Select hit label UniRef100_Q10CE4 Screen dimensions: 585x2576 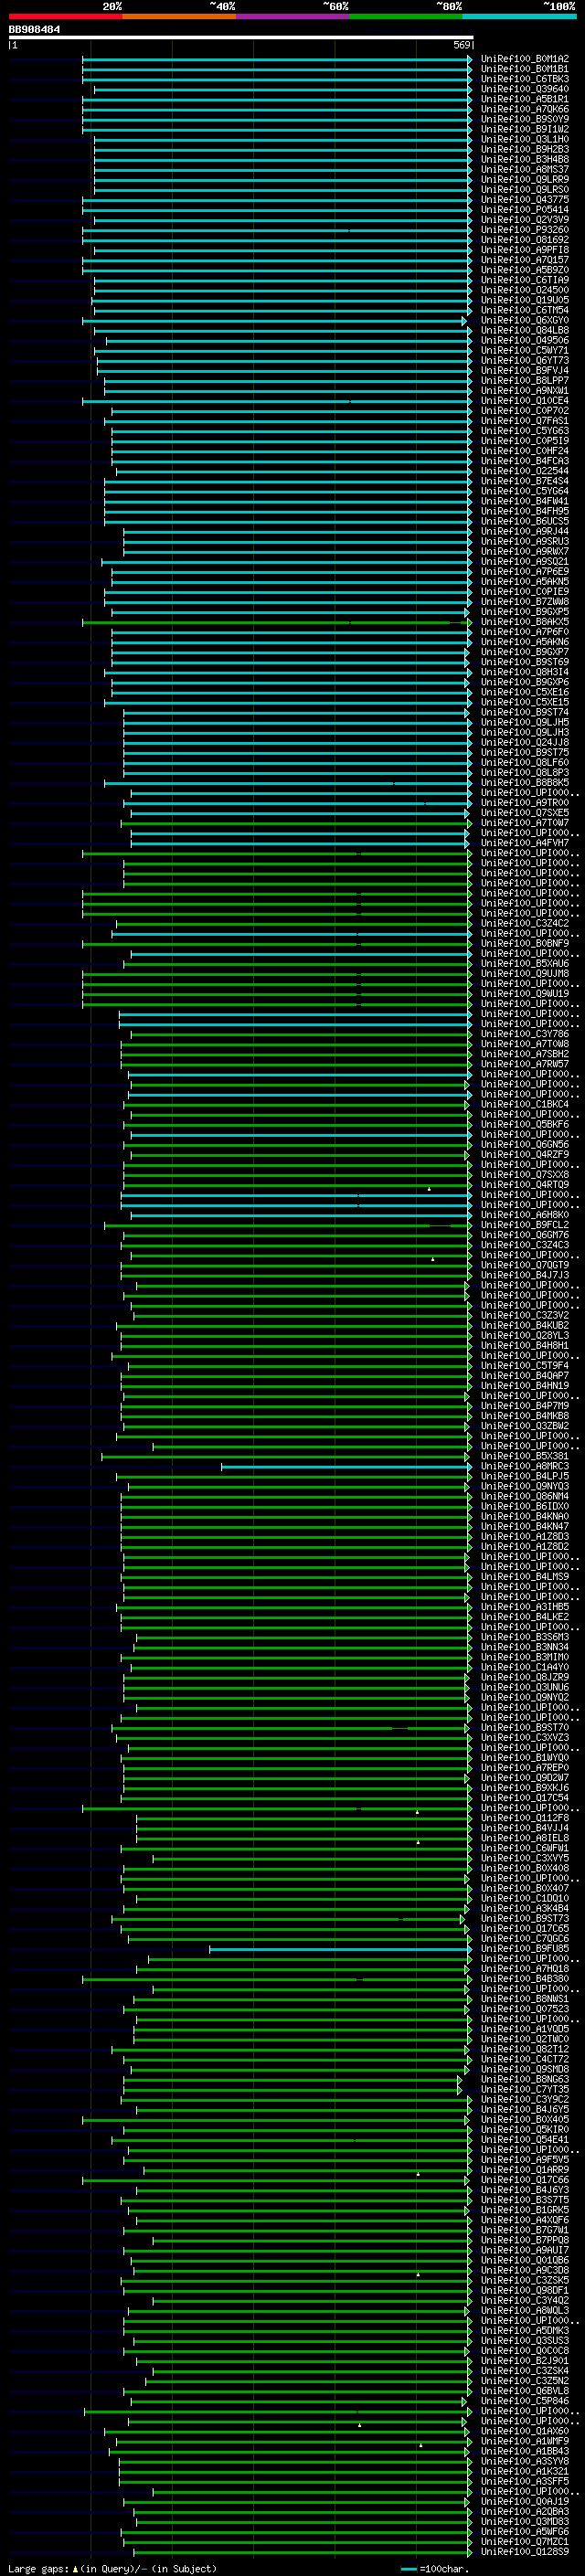[525, 401]
